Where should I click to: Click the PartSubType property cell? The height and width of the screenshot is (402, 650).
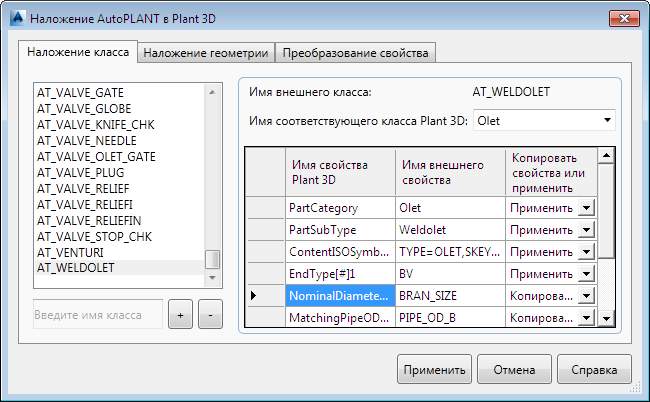pyautogui.click(x=340, y=230)
